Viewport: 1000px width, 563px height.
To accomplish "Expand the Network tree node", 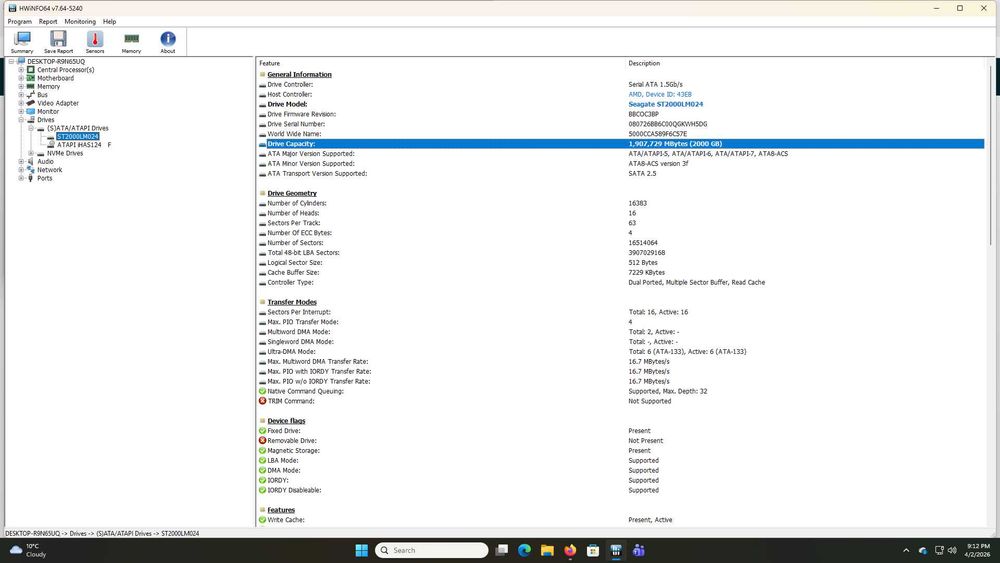I will click(21, 170).
